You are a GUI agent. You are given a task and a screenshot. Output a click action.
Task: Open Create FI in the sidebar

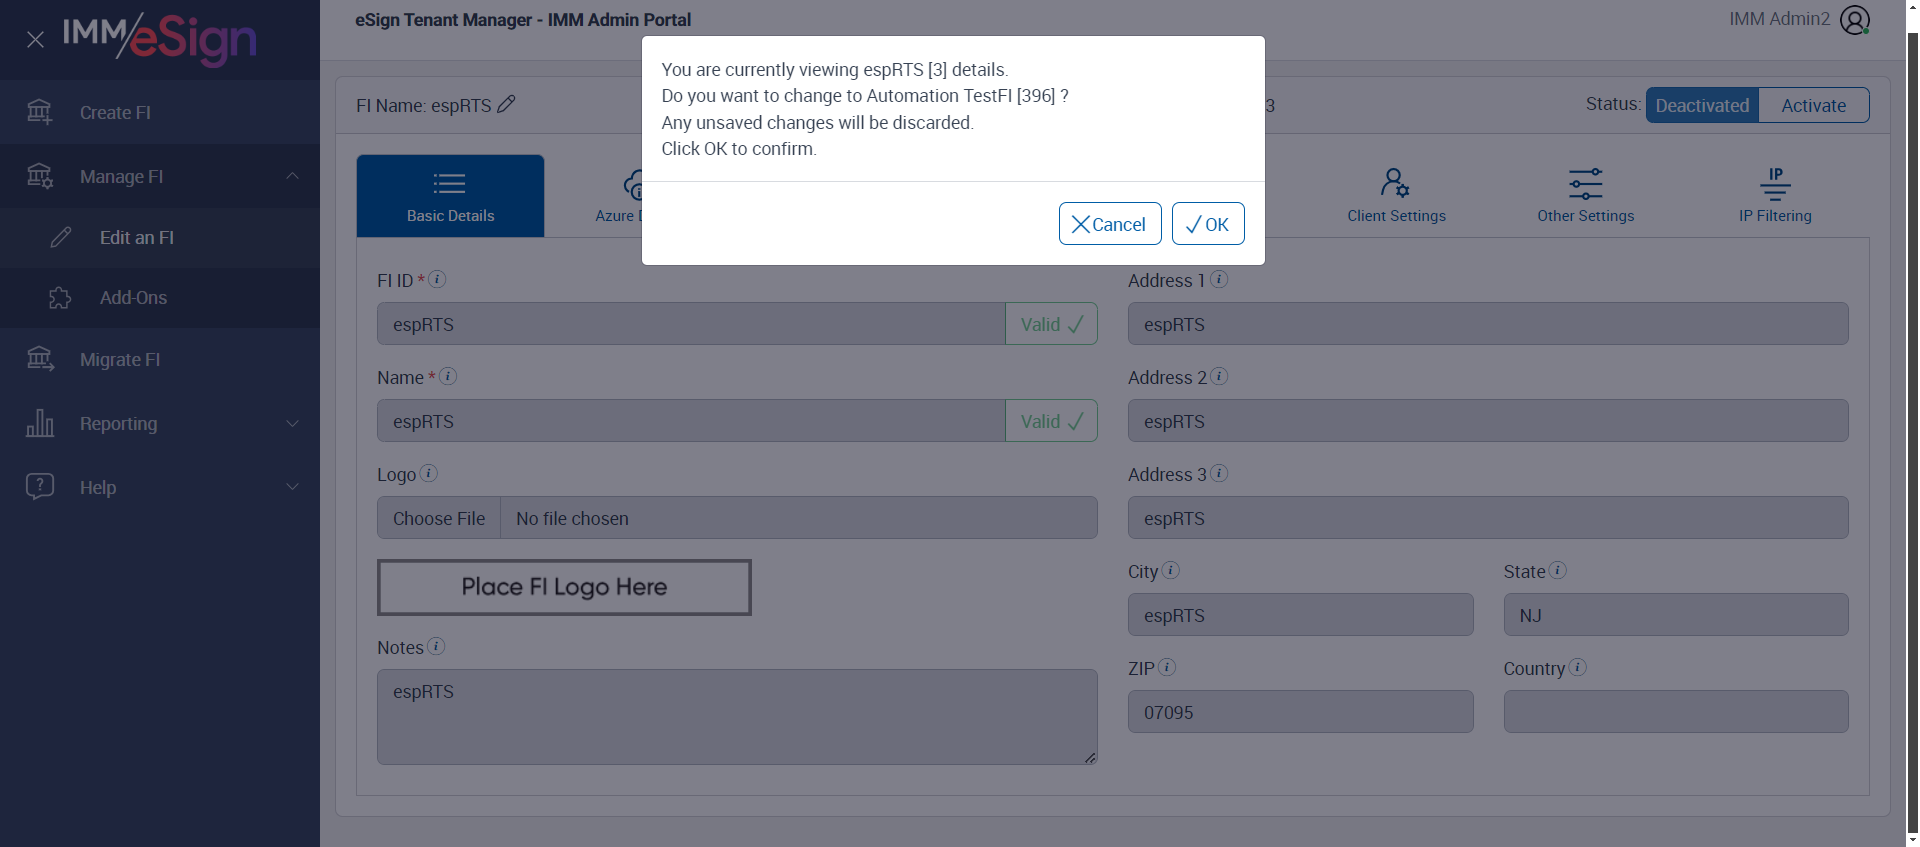click(x=115, y=113)
